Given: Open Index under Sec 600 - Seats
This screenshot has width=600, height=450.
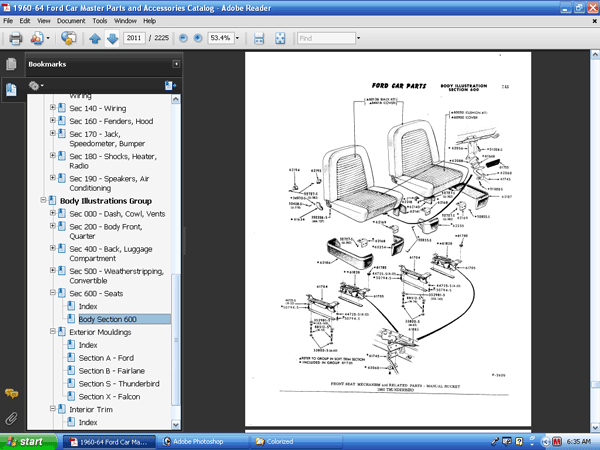Looking at the screenshot, I should (x=88, y=306).
